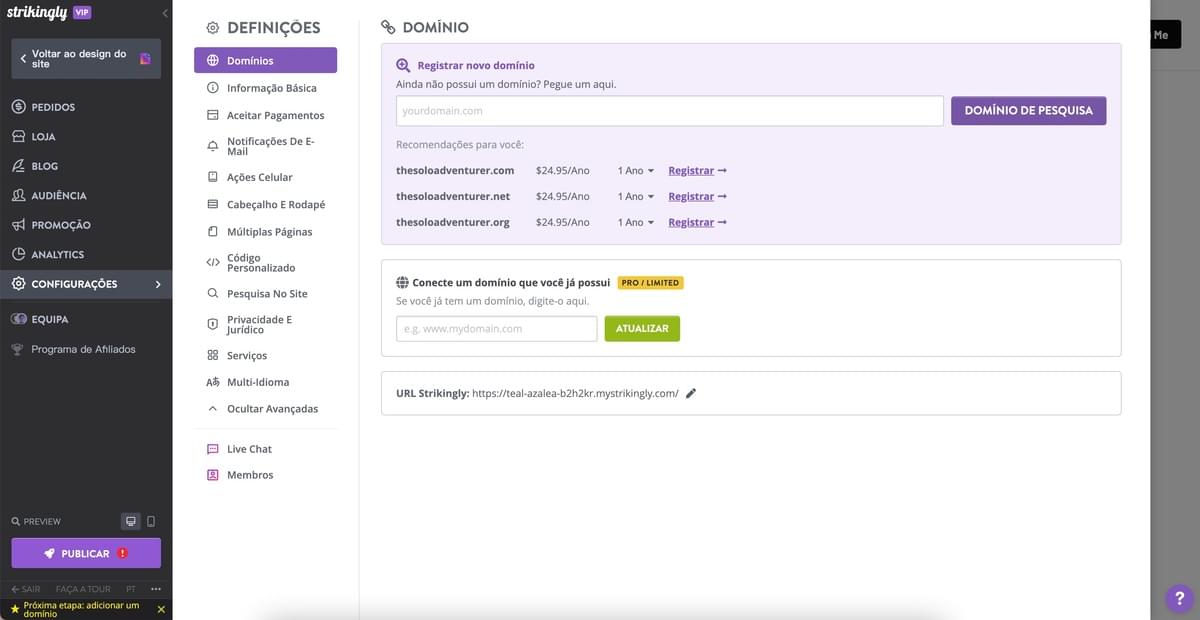Click the Sair link
Image resolution: width=1200 pixels, height=620 pixels.
point(26,589)
